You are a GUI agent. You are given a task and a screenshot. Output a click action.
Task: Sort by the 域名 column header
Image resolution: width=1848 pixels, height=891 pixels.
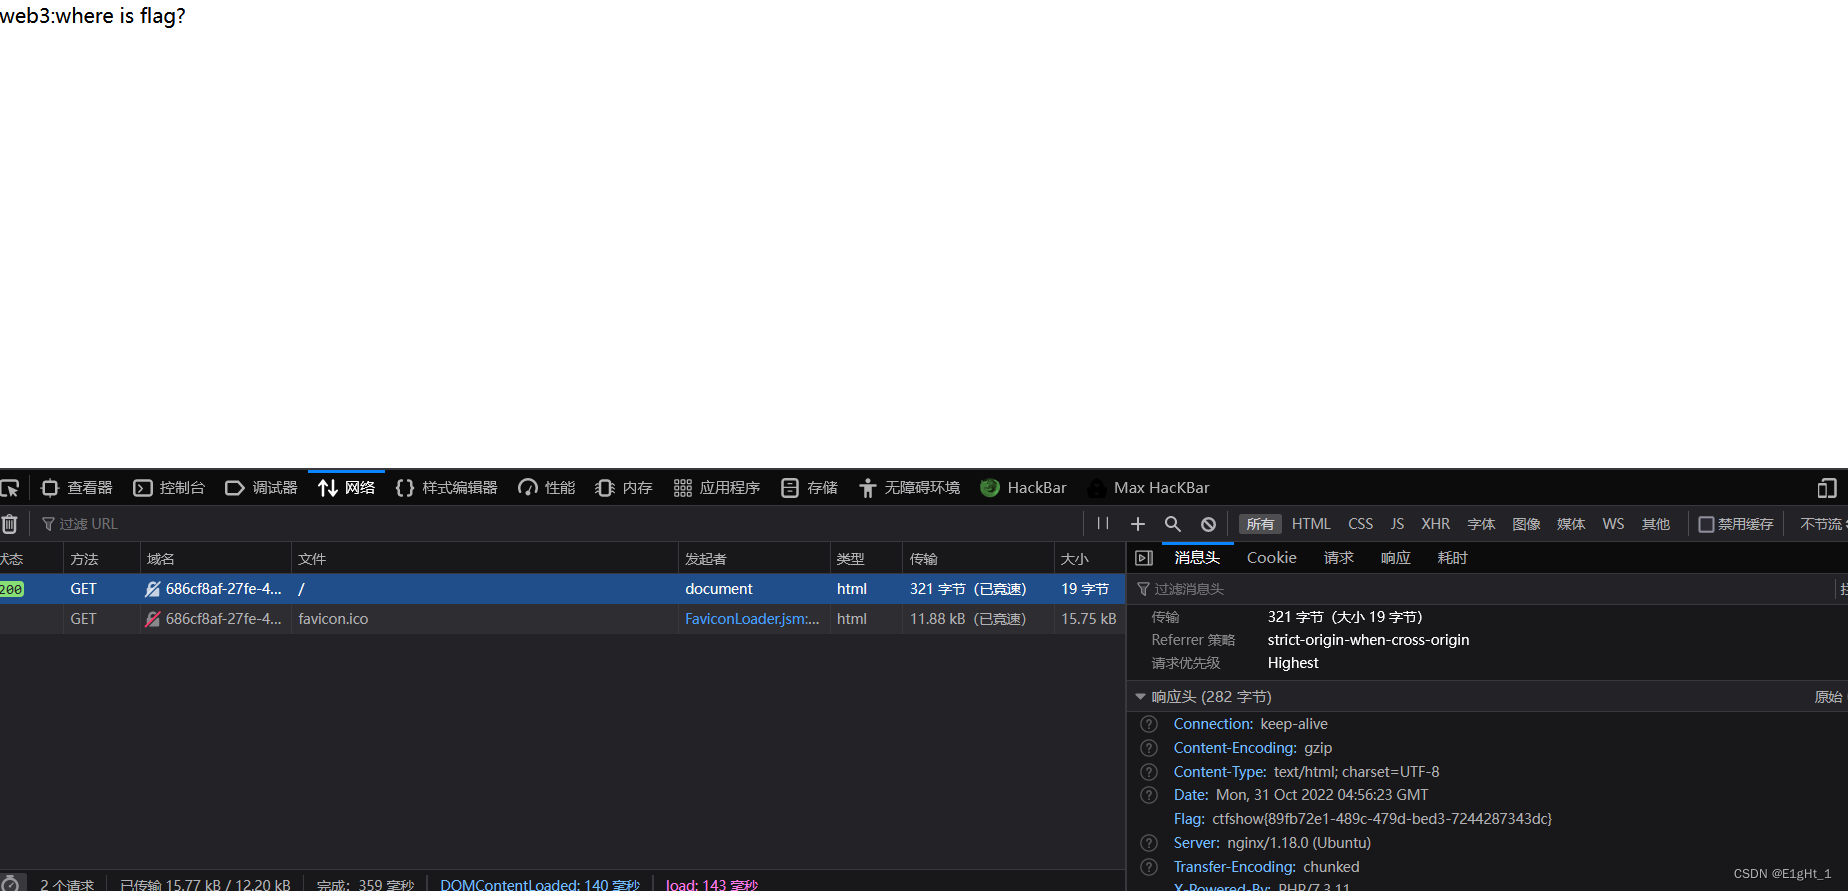(x=215, y=559)
